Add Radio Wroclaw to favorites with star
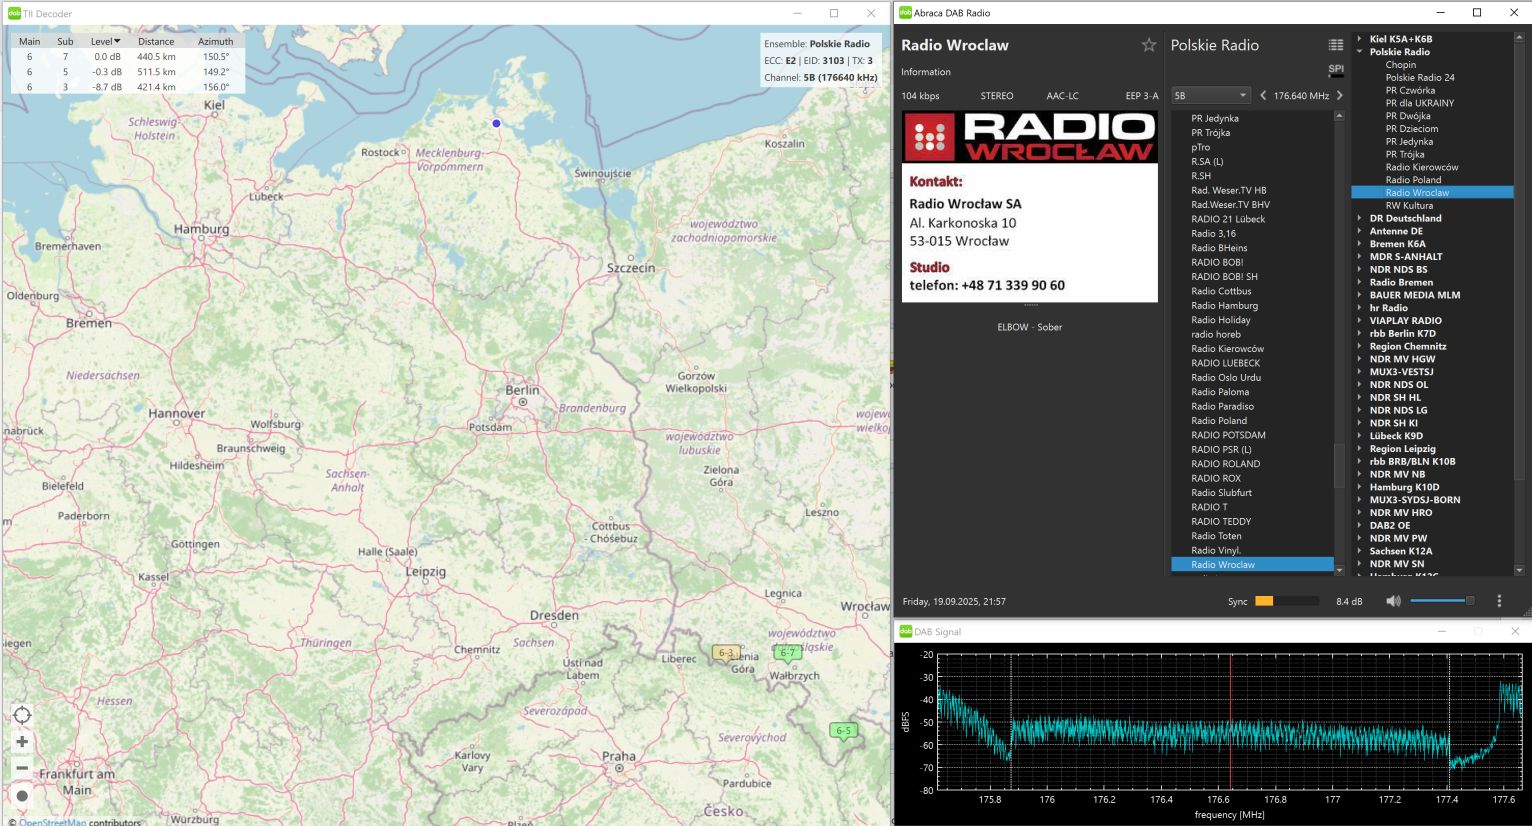Viewport: 1532px width, 826px height. pos(1148,45)
